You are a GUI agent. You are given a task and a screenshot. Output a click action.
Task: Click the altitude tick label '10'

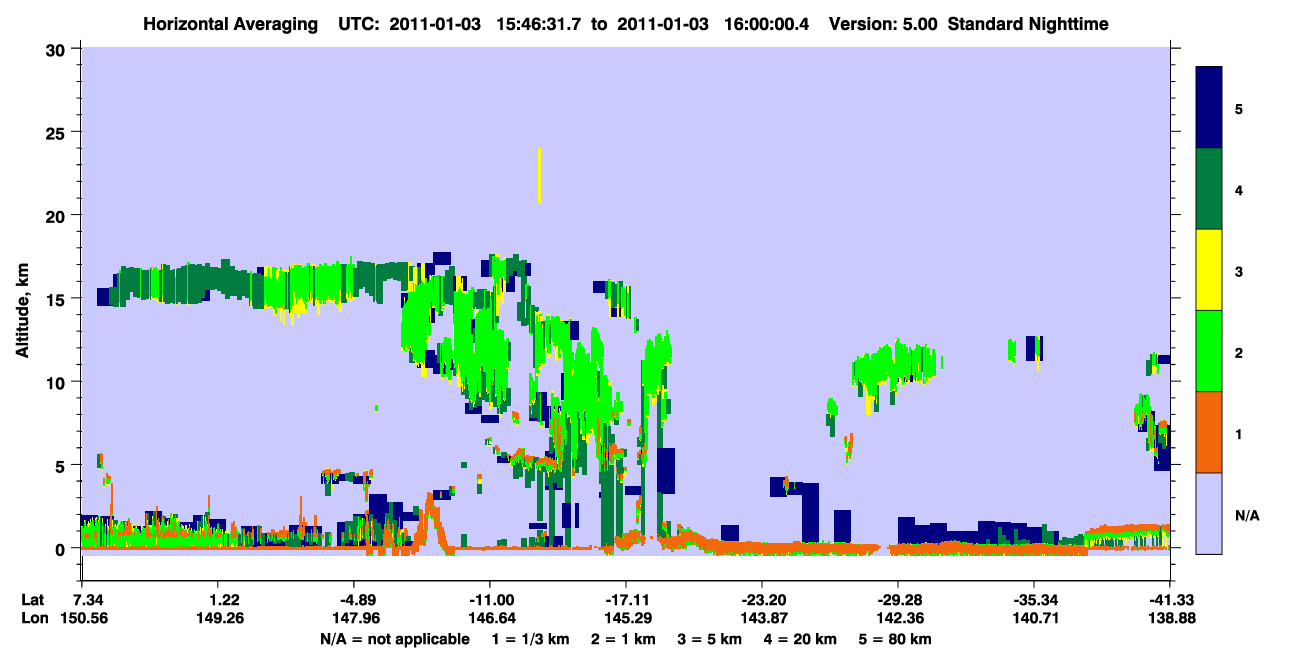[58, 382]
